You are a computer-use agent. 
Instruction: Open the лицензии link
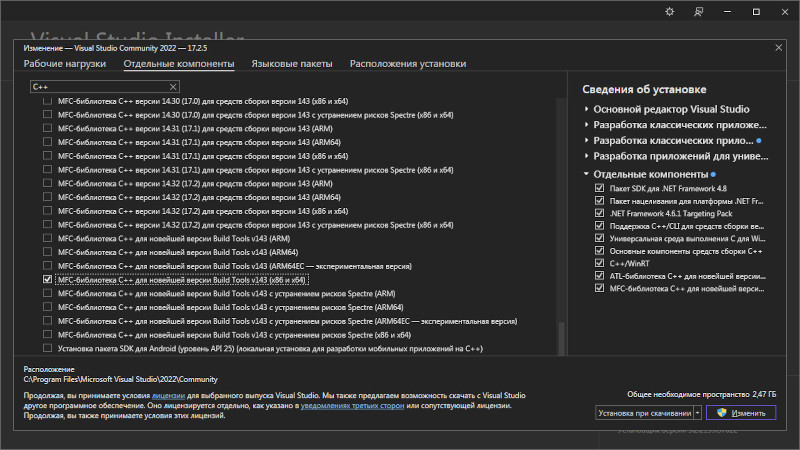(x=168, y=395)
